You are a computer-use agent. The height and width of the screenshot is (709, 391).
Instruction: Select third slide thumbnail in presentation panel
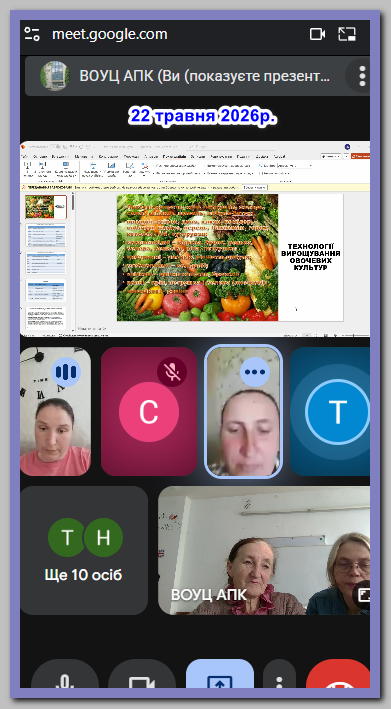[46, 263]
